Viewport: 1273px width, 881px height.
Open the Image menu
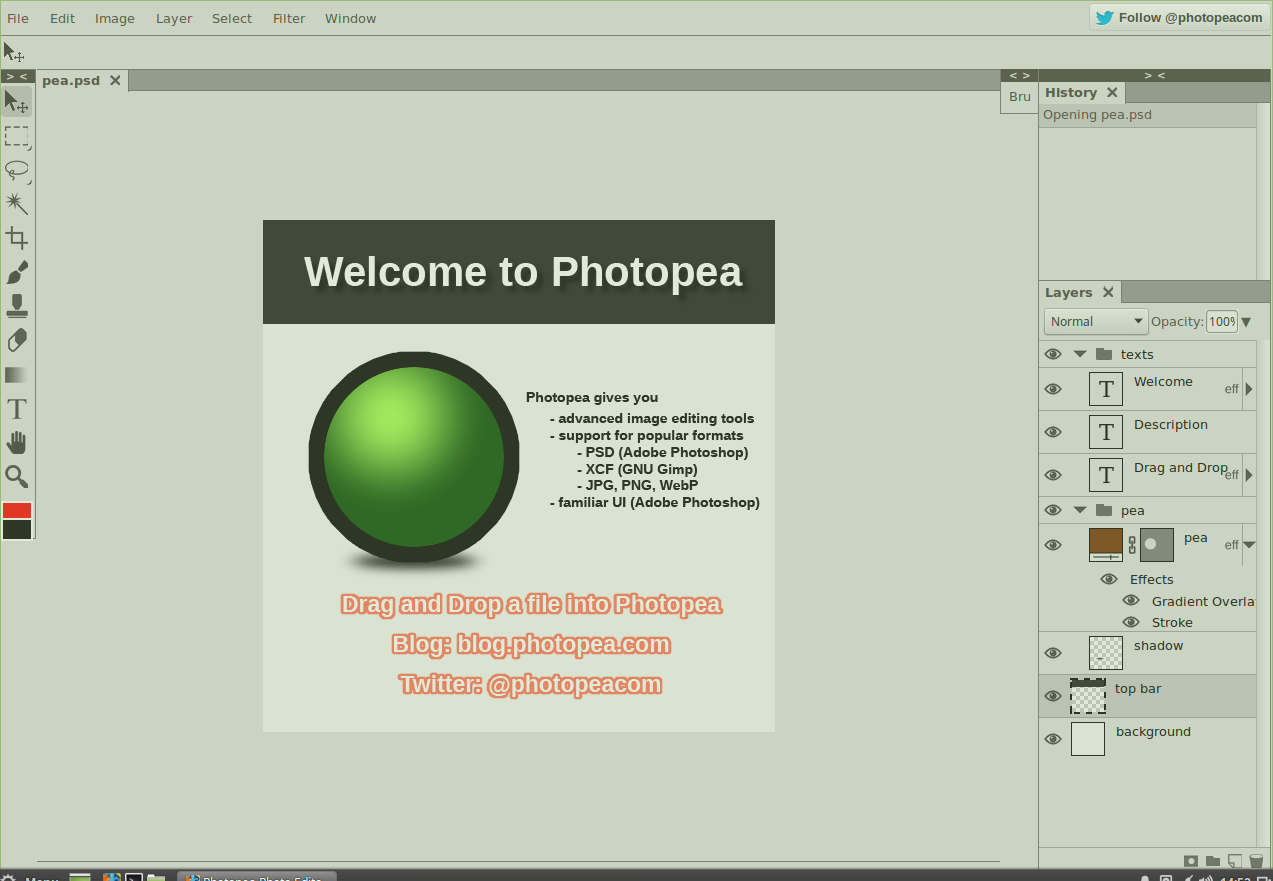115,18
